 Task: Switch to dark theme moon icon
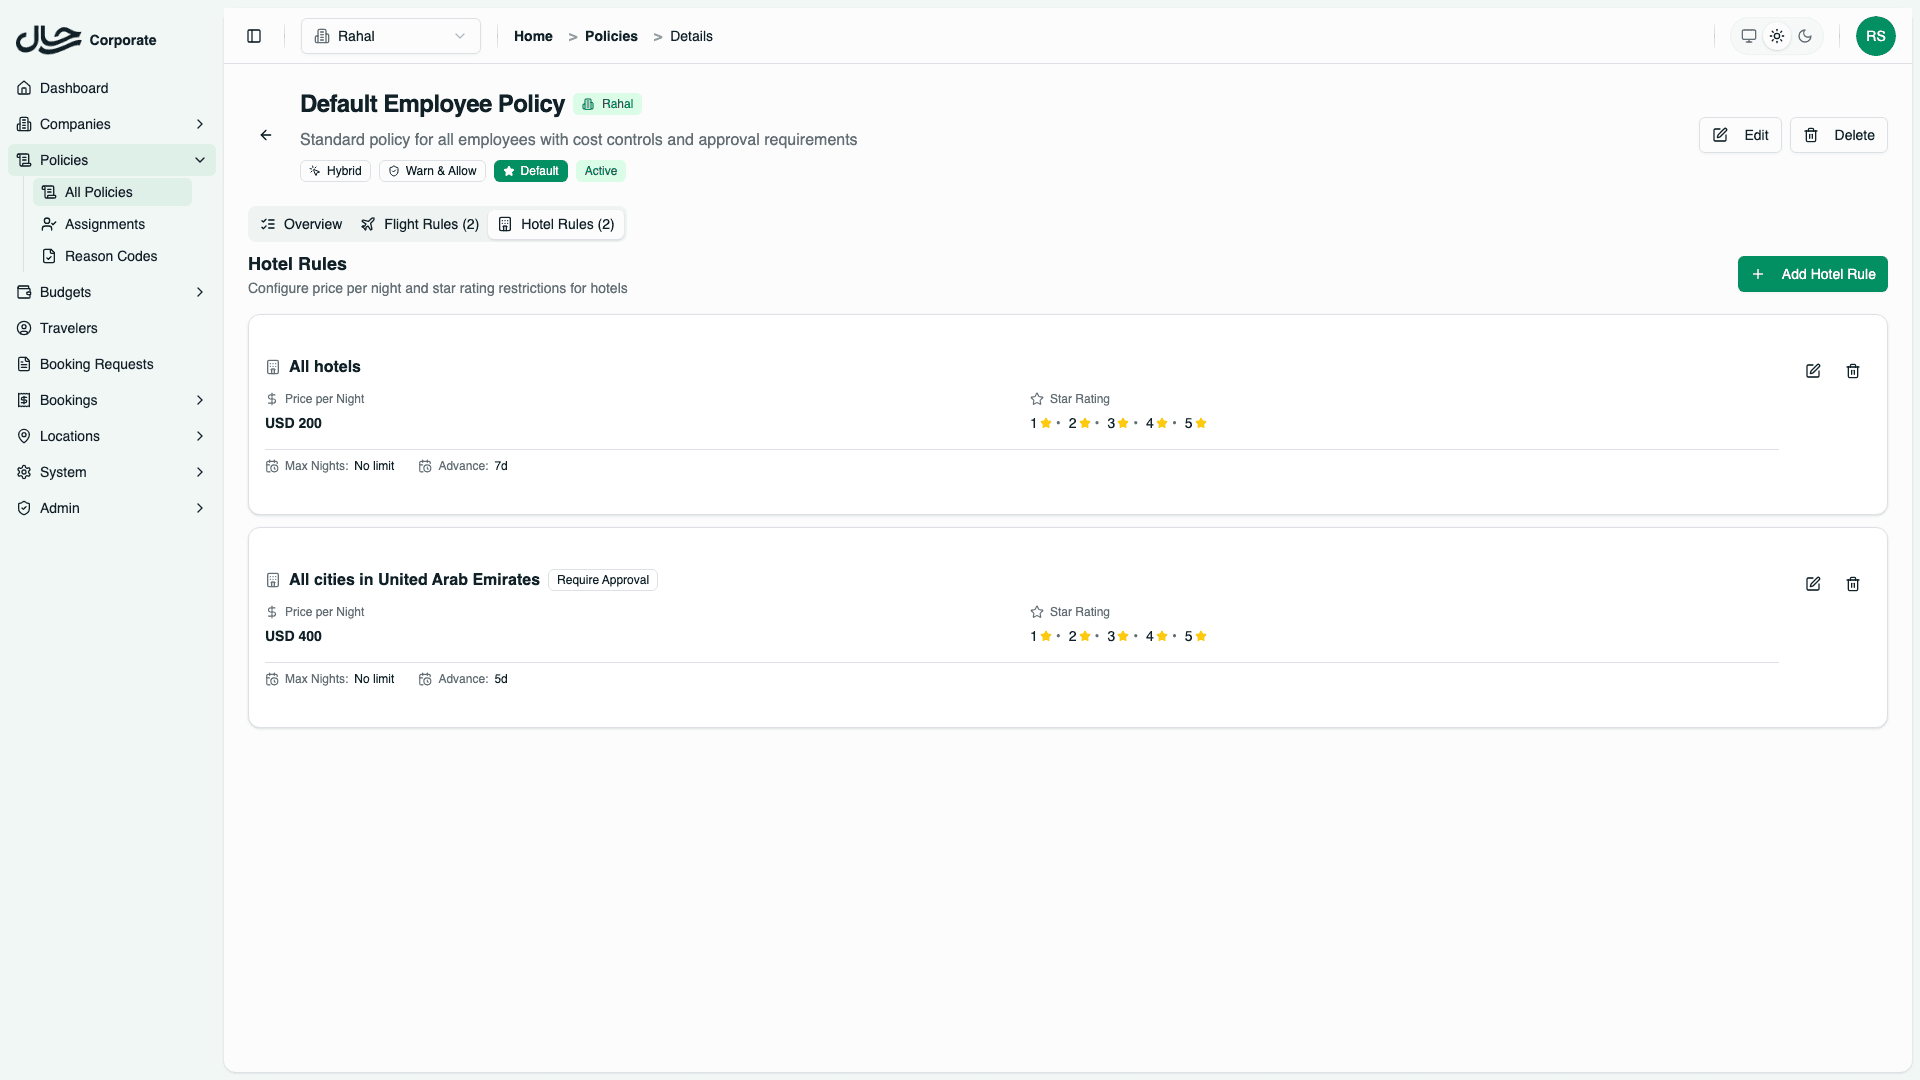pos(1805,36)
